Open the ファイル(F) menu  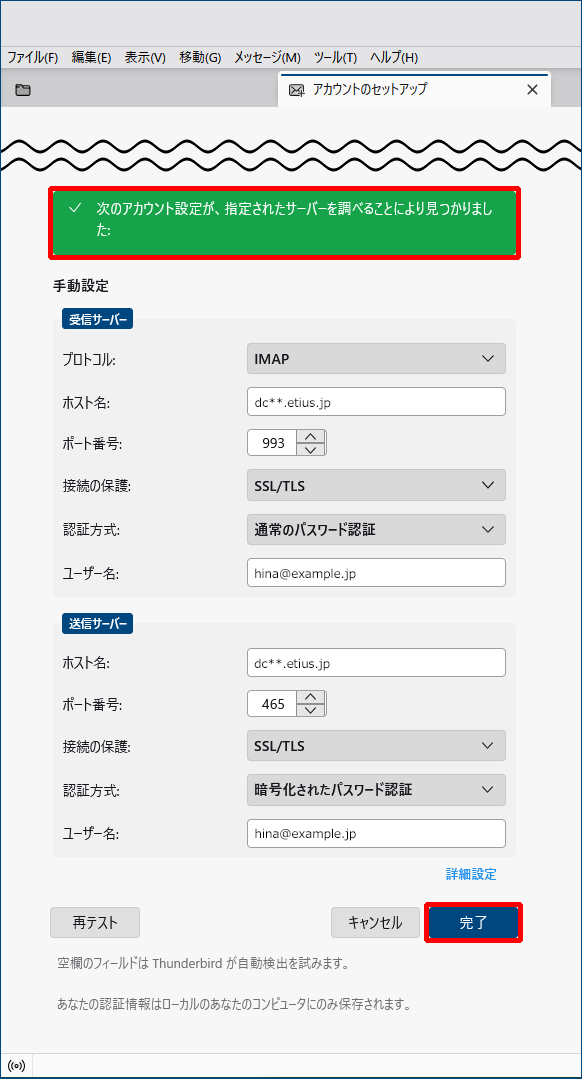point(32,58)
